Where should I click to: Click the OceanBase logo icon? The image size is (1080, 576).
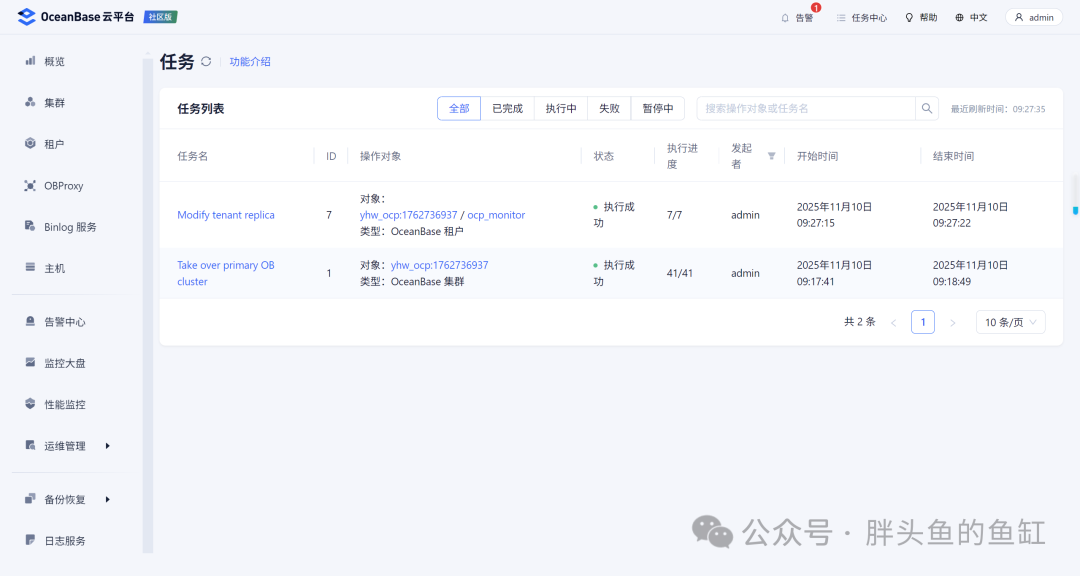click(26, 17)
